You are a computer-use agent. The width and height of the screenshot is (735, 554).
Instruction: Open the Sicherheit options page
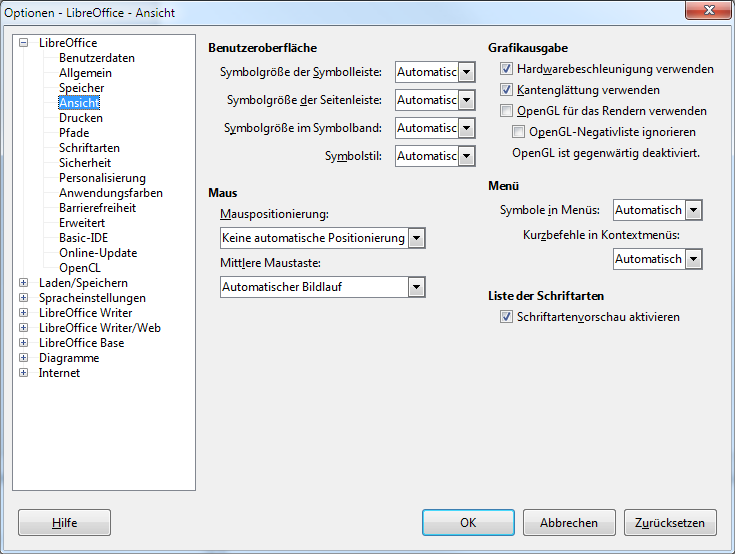point(85,163)
